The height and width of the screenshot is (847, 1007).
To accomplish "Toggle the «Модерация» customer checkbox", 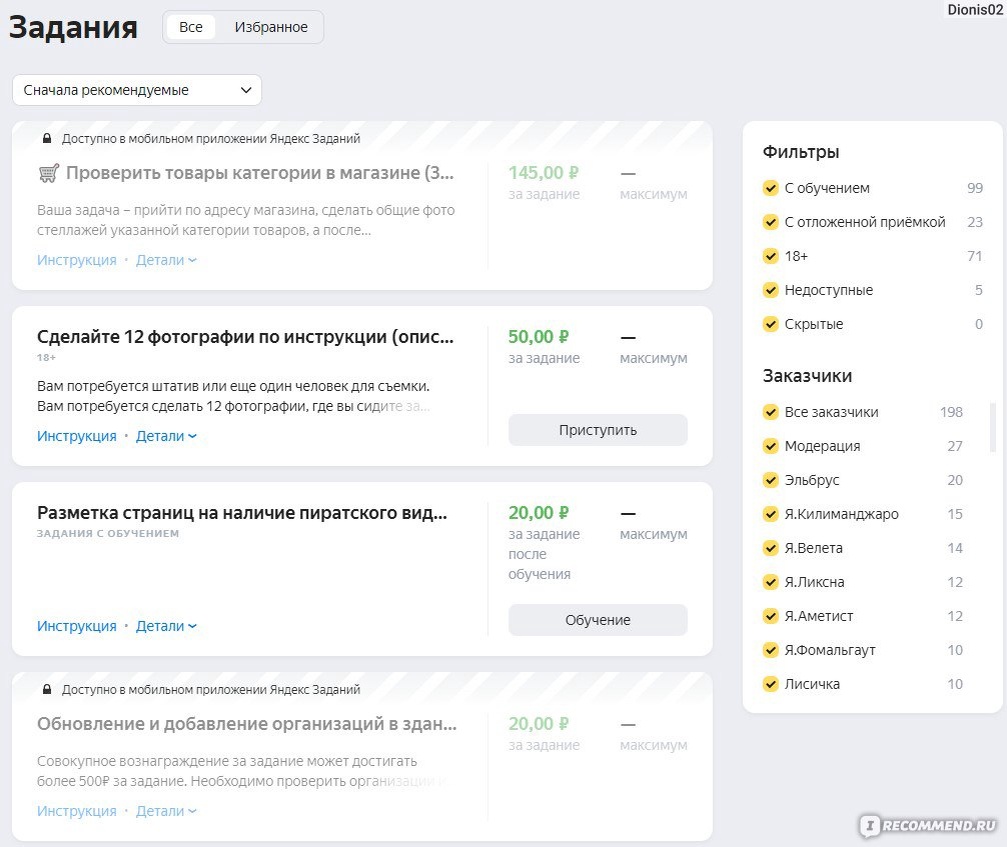I will tap(771, 445).
